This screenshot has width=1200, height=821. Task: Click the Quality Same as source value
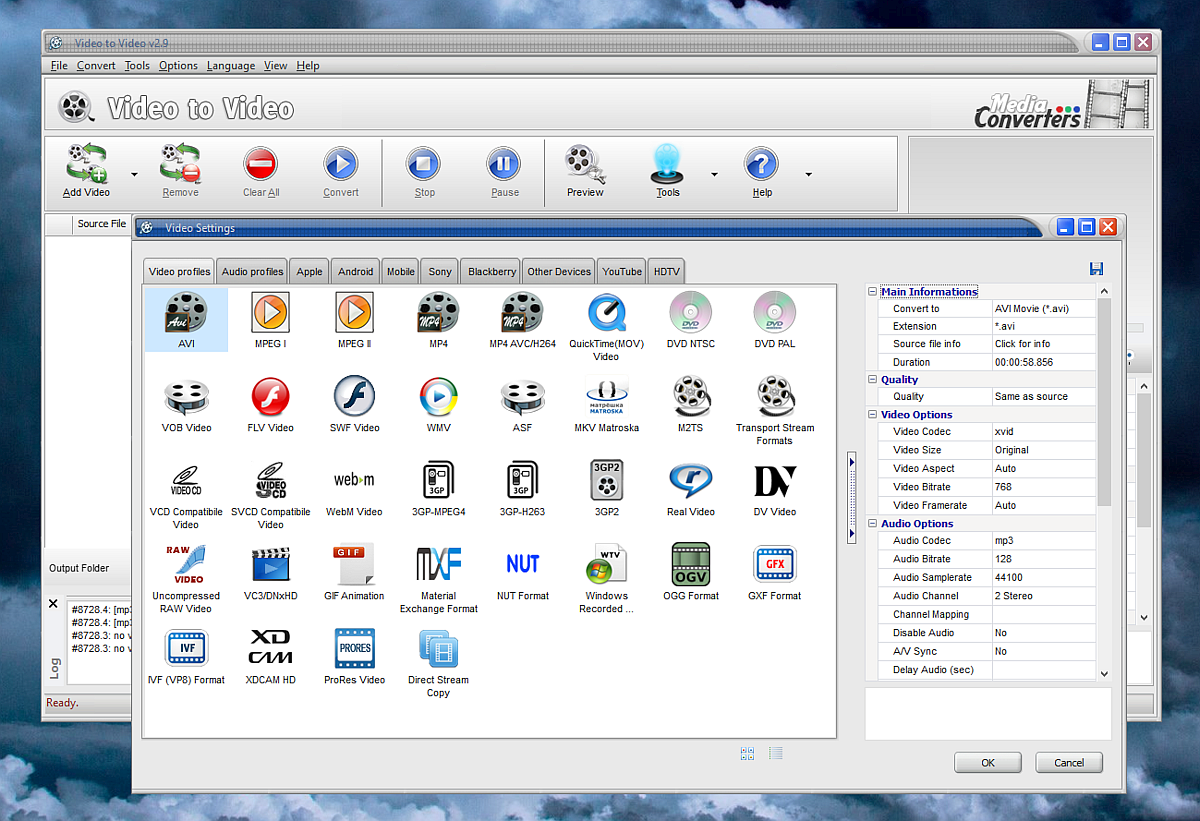point(1044,396)
